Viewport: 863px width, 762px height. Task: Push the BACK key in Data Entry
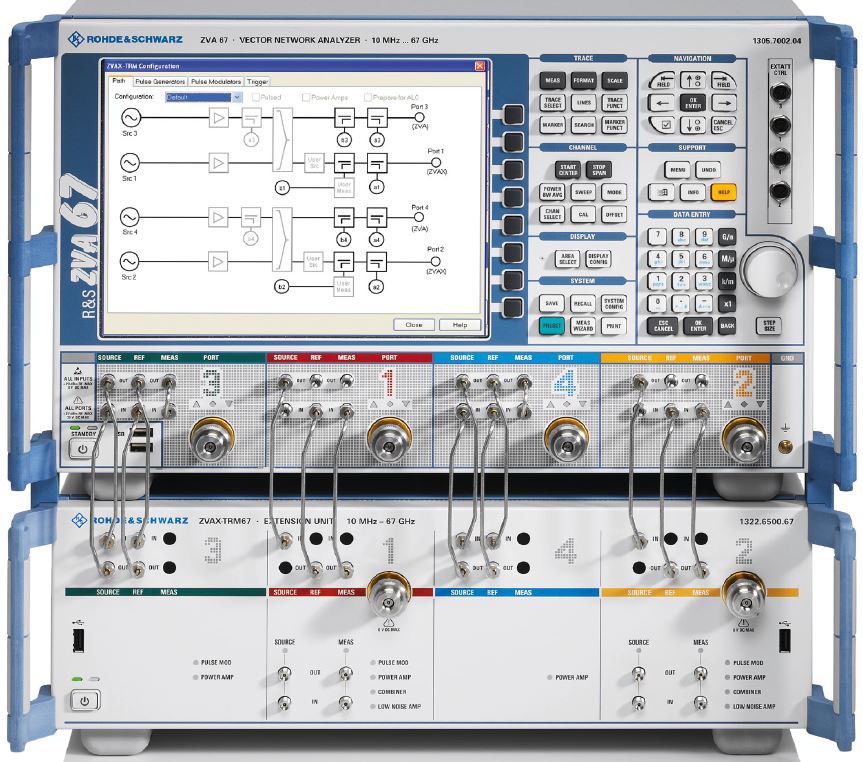(x=727, y=326)
